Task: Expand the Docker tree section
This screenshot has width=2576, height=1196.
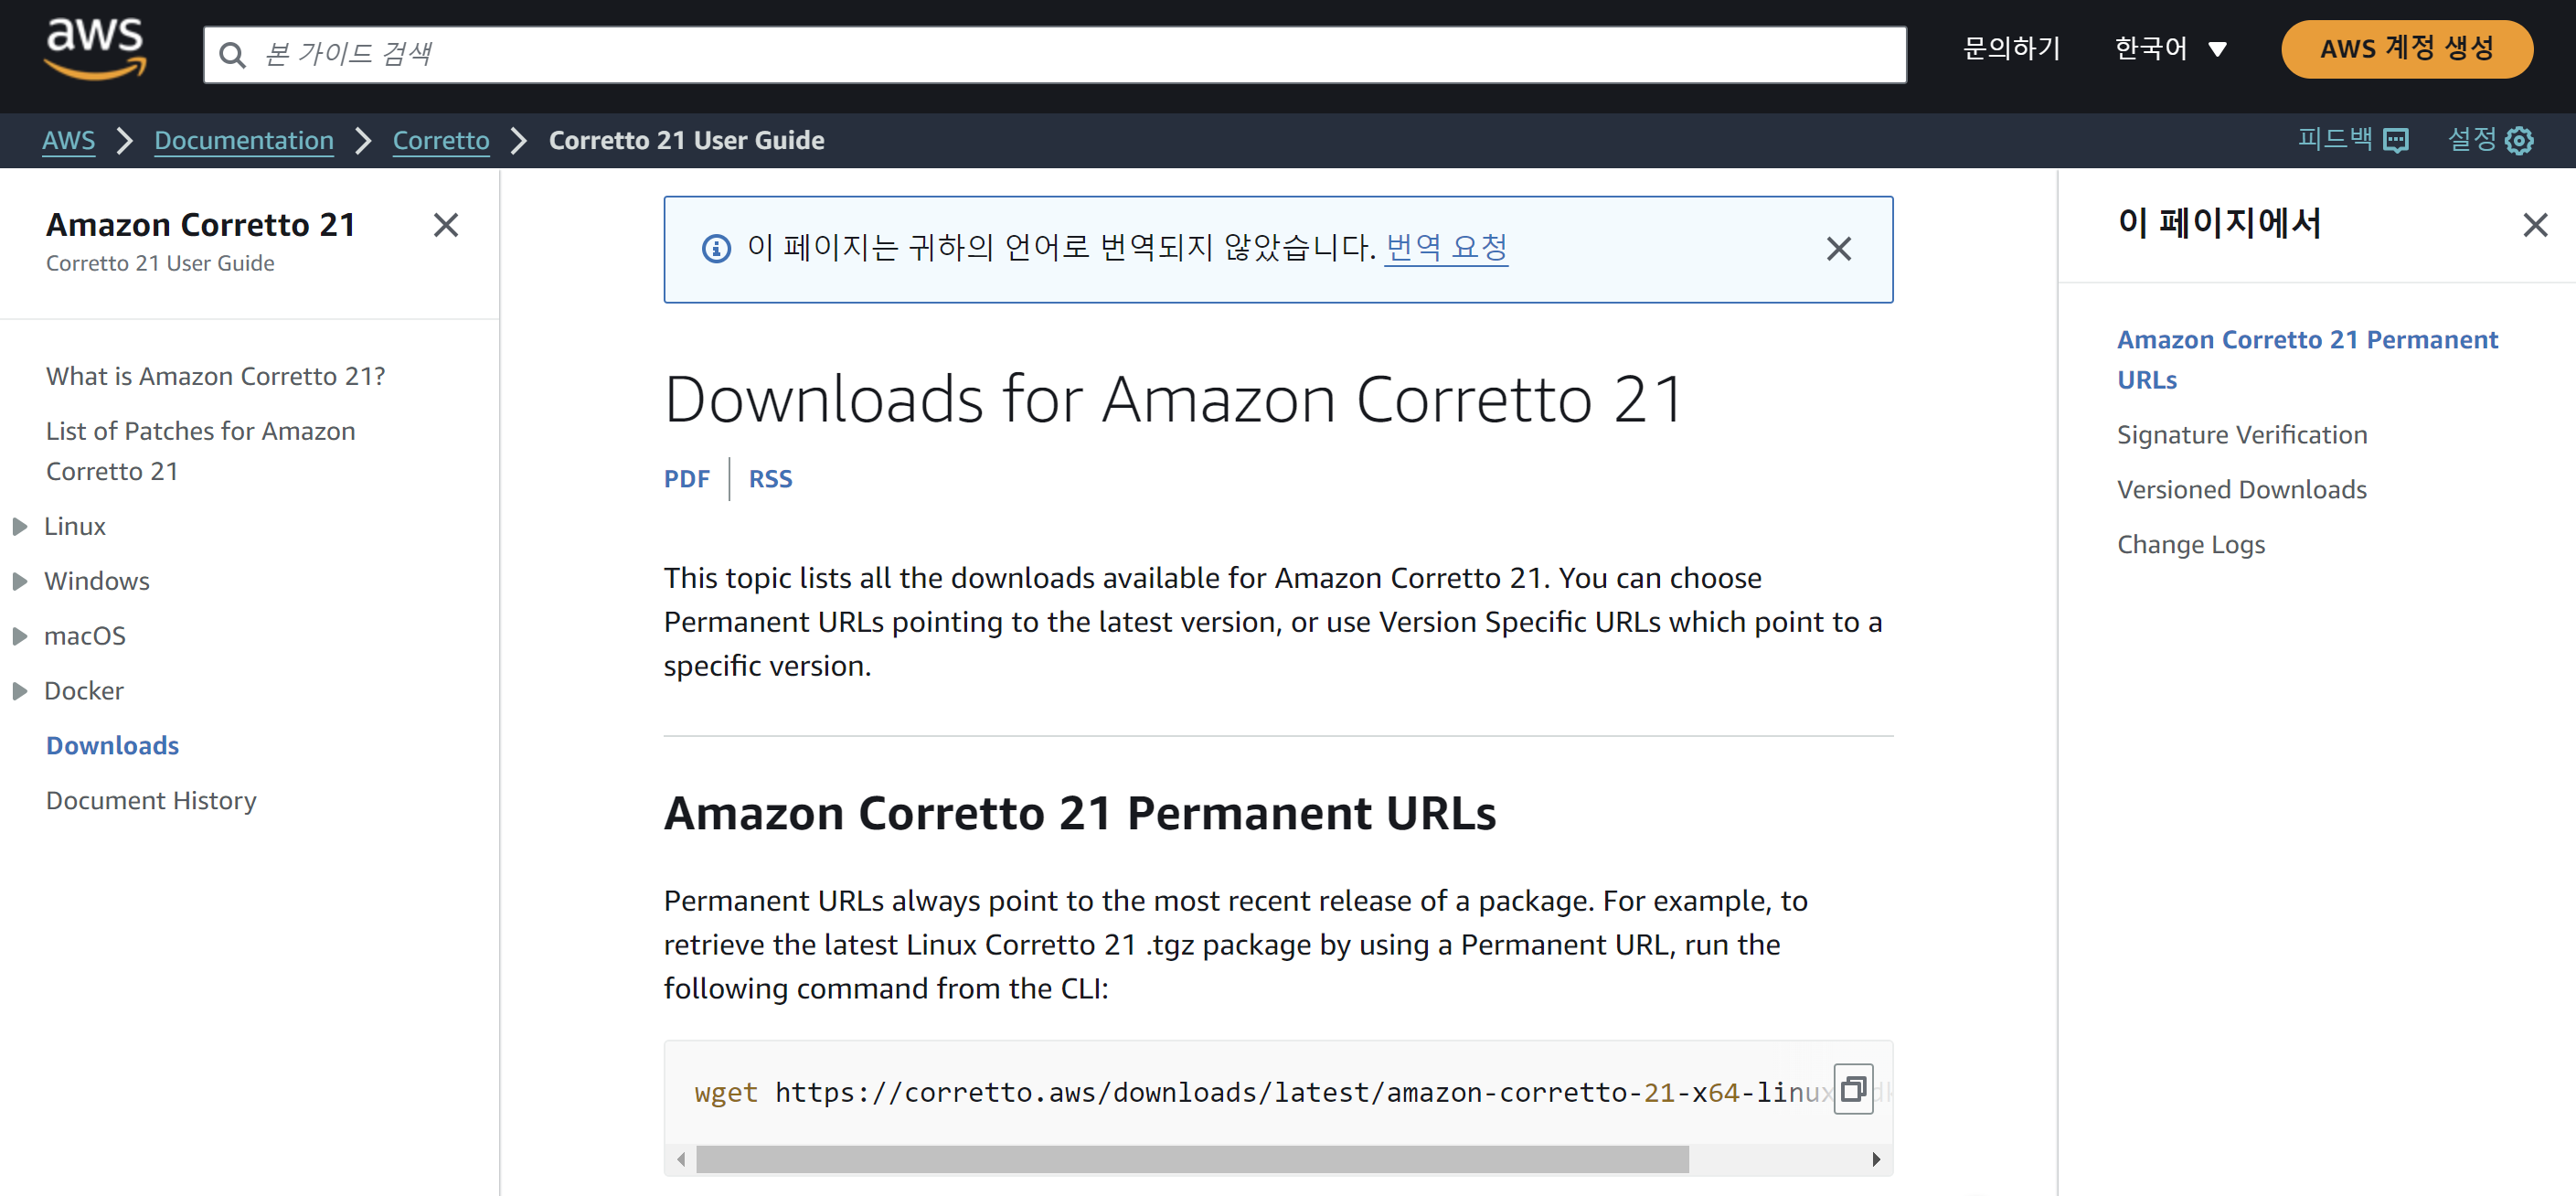Action: point(20,691)
